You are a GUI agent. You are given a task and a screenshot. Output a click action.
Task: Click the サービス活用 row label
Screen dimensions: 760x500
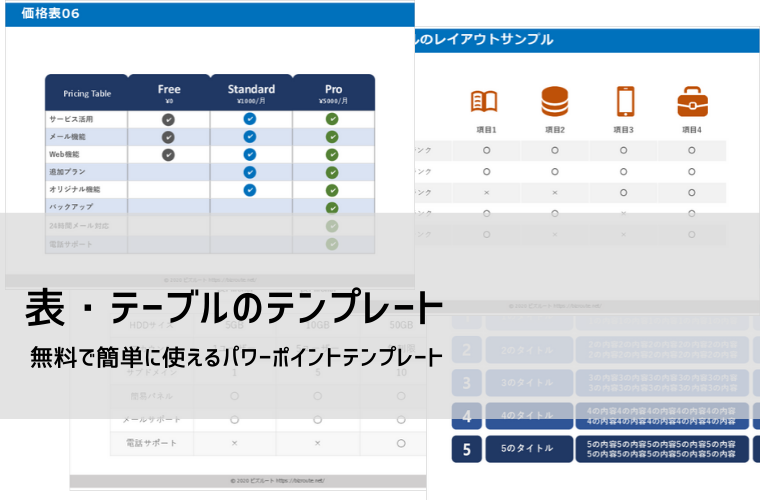[71, 119]
